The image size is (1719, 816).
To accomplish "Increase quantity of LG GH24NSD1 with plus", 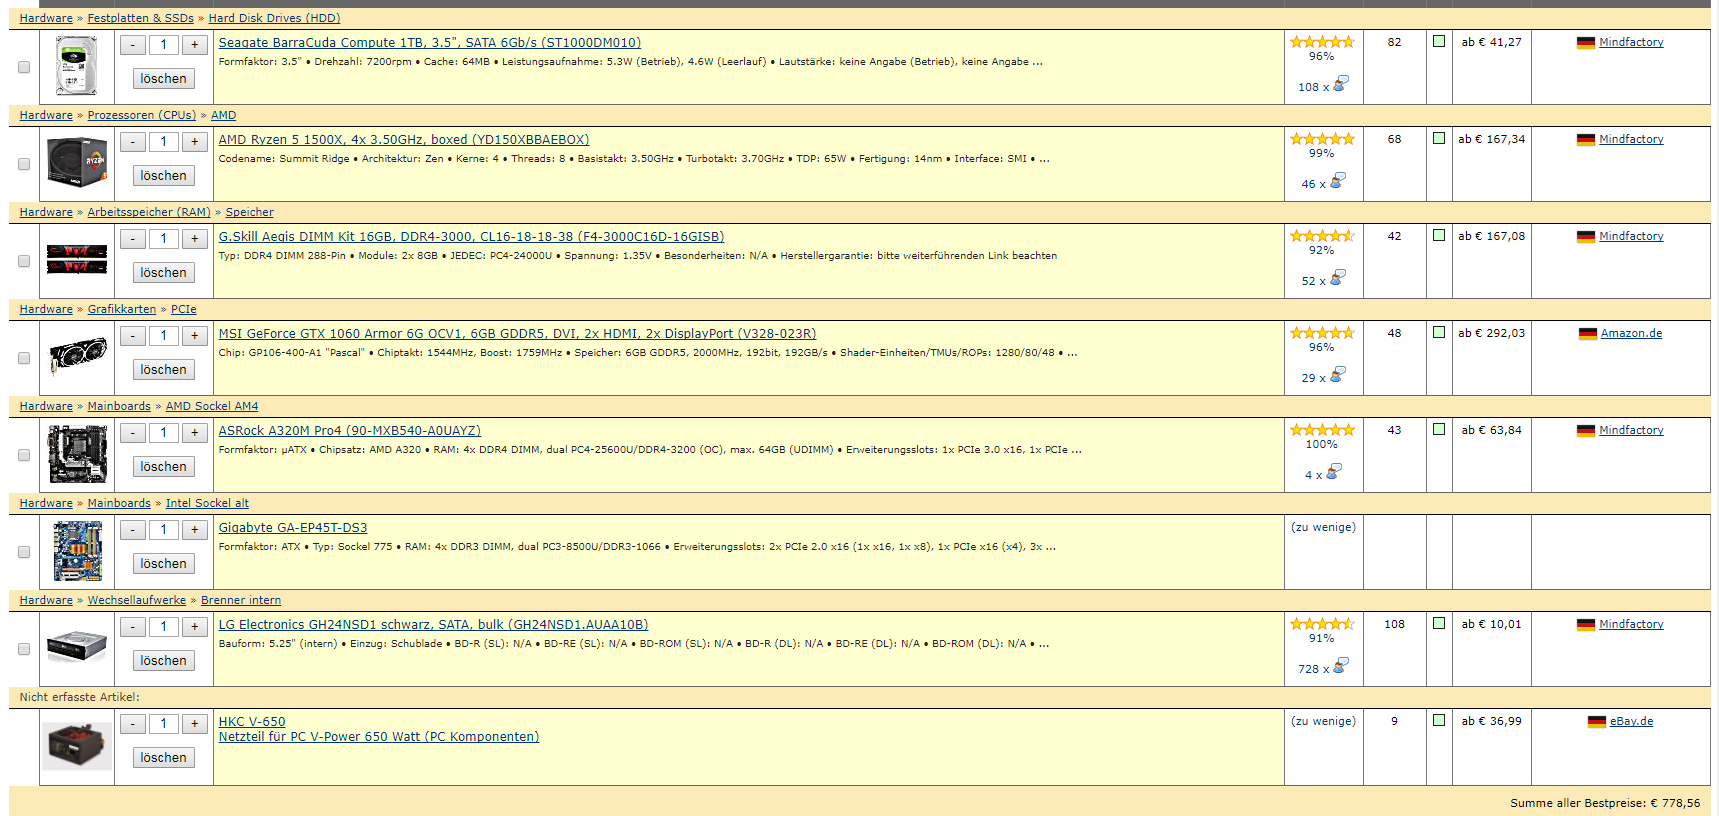I will point(195,627).
